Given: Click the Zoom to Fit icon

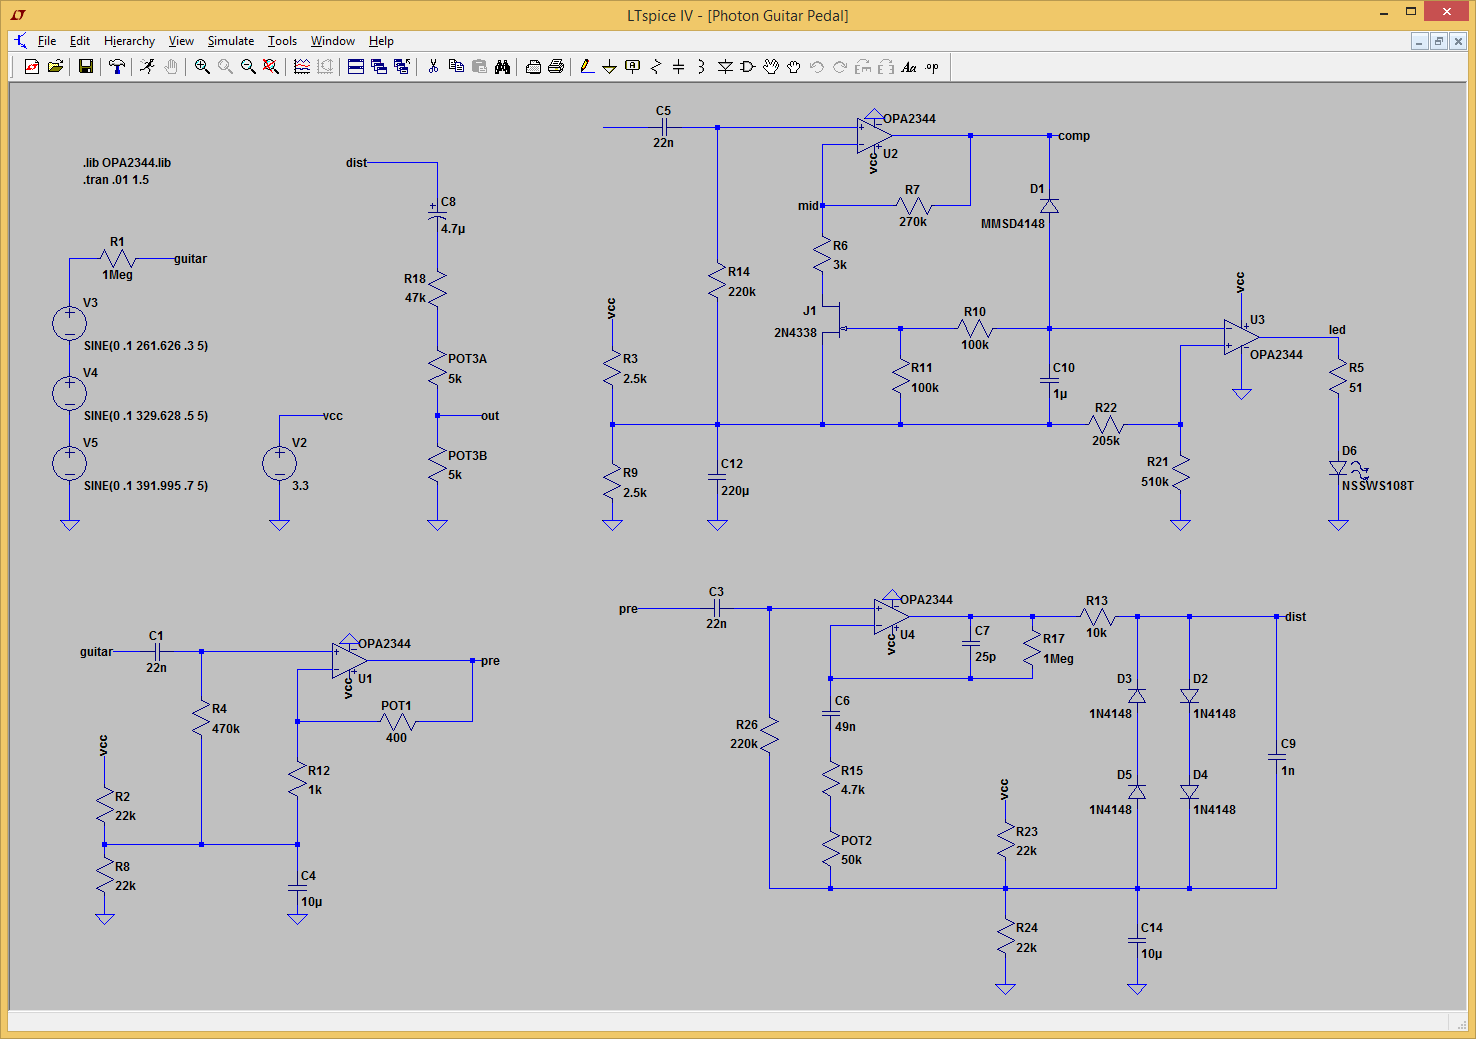Looking at the screenshot, I should click(271, 67).
